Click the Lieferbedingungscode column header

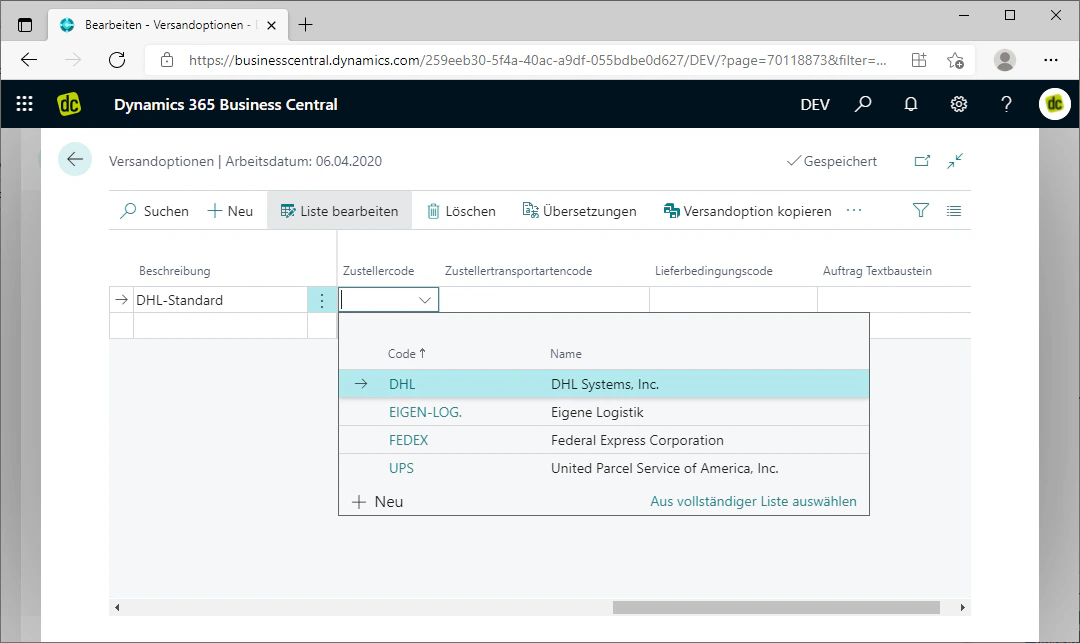[714, 271]
